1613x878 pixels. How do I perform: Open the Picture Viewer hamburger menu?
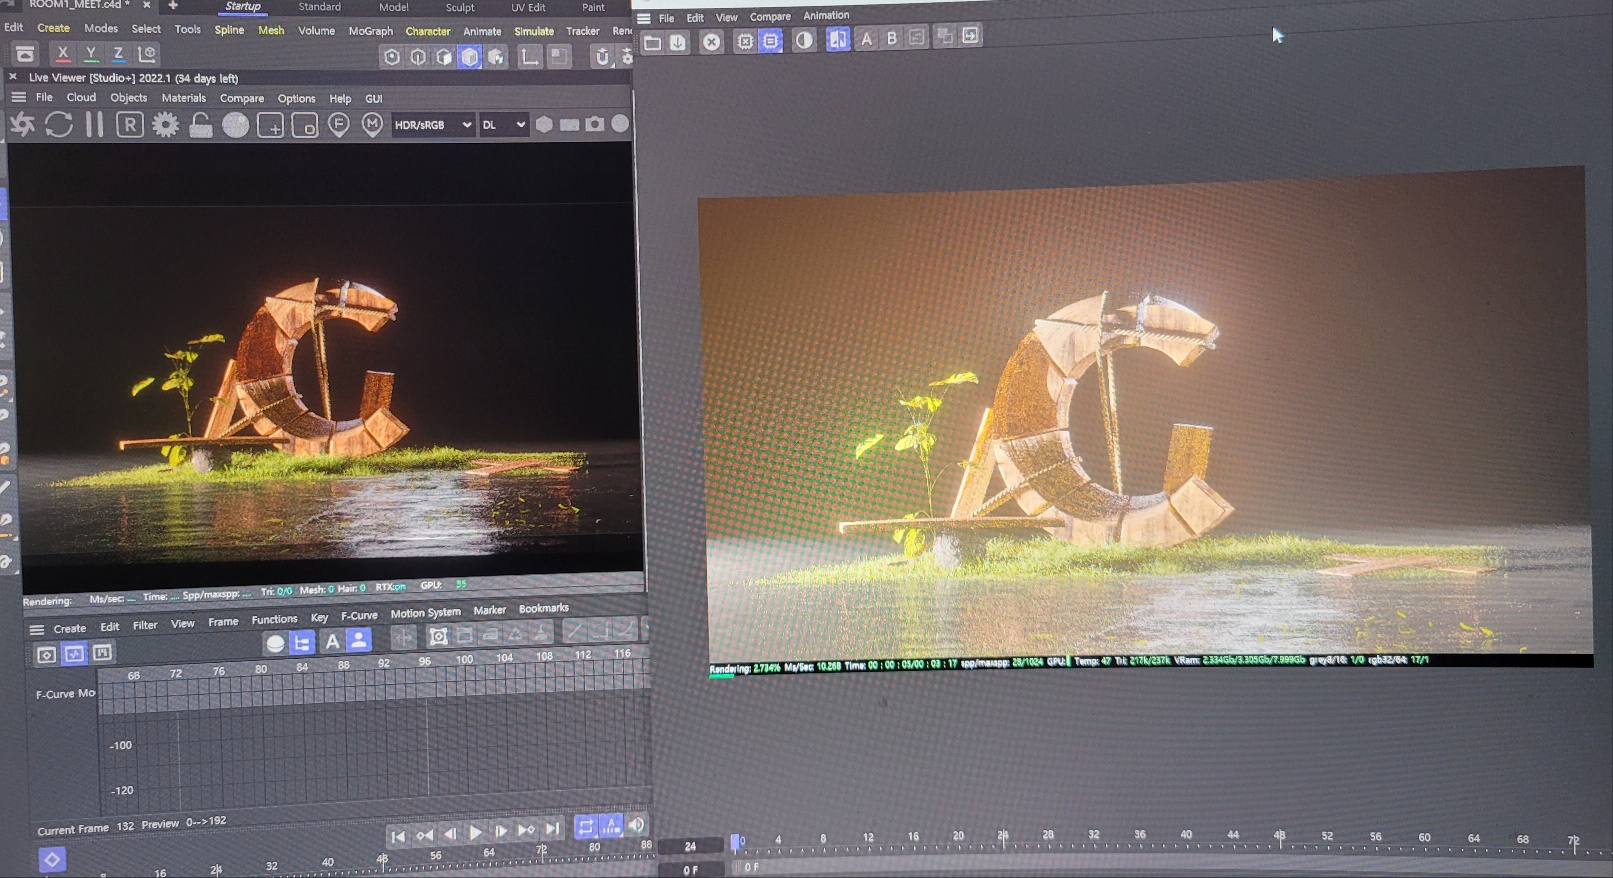pos(644,18)
